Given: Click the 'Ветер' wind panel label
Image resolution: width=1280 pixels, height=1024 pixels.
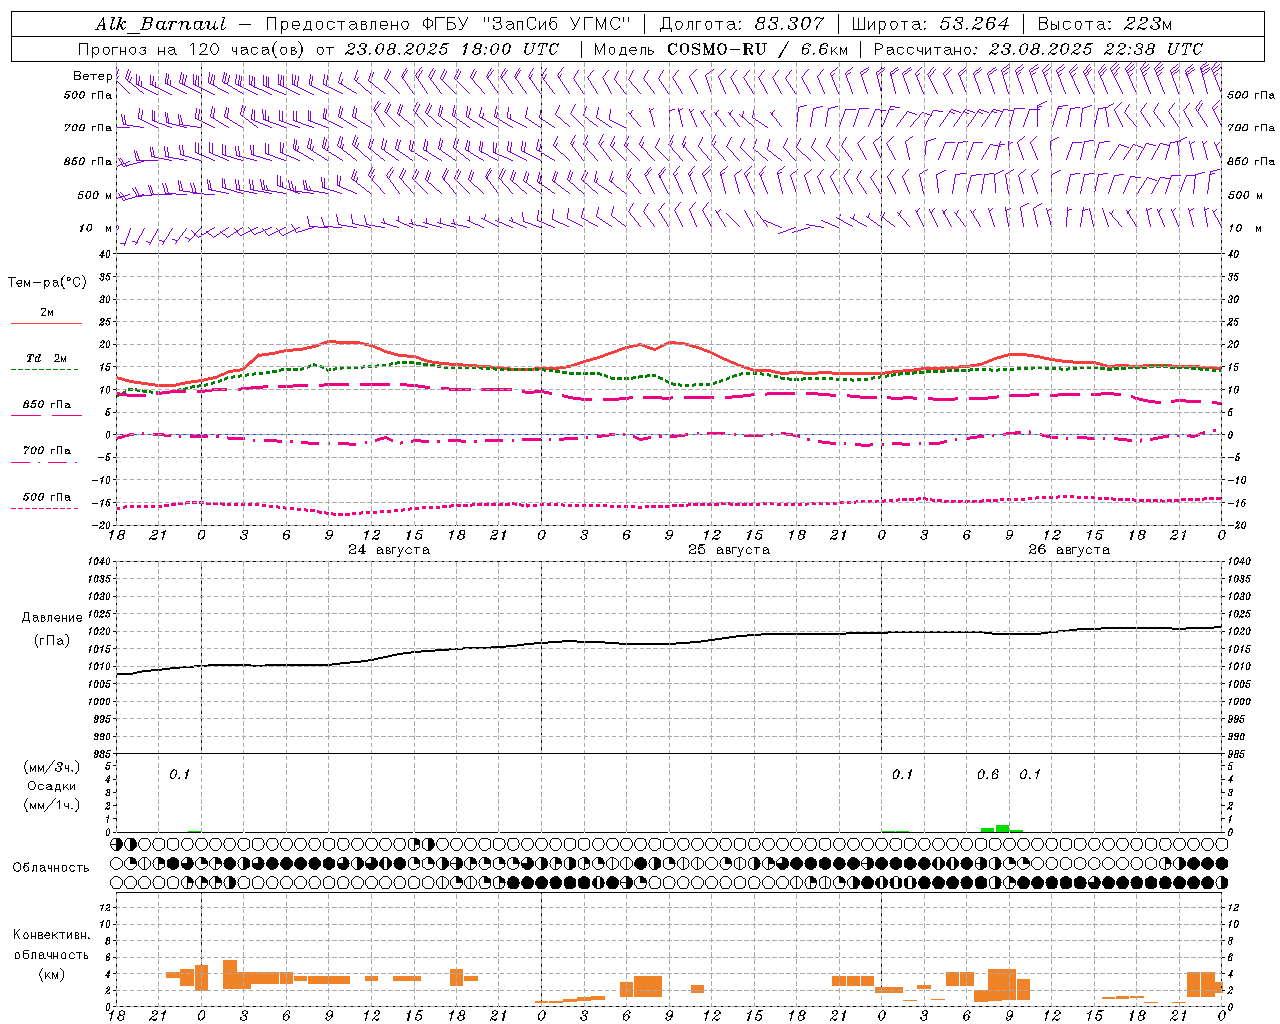Looking at the screenshot, I should pyautogui.click(x=92, y=76).
